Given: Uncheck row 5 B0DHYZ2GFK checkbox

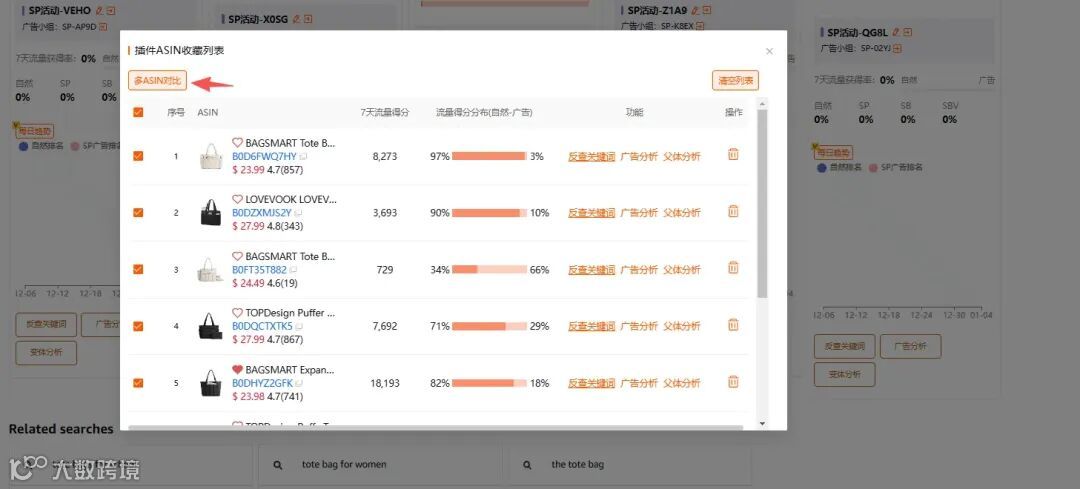Looking at the screenshot, I should click(138, 383).
